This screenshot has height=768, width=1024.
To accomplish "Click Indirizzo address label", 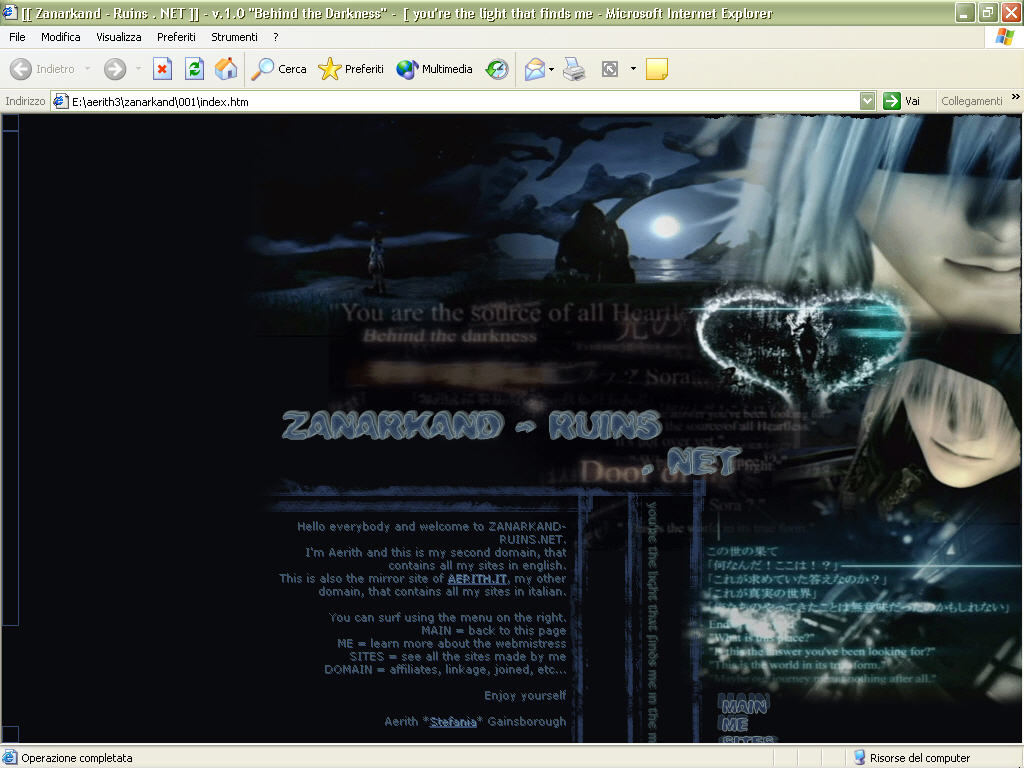I will pyautogui.click(x=25, y=101).
